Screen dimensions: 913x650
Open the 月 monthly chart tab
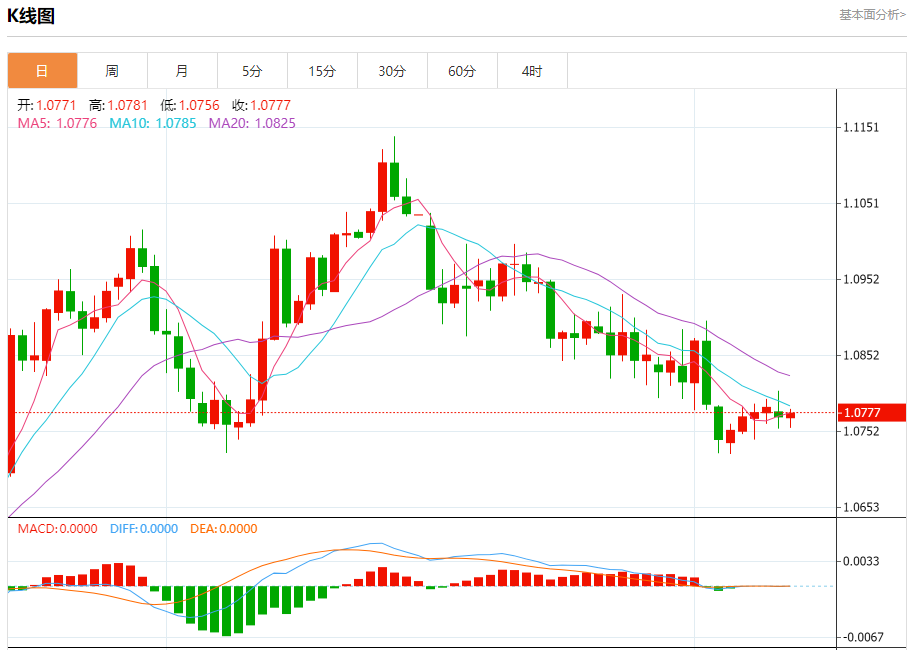[x=182, y=71]
